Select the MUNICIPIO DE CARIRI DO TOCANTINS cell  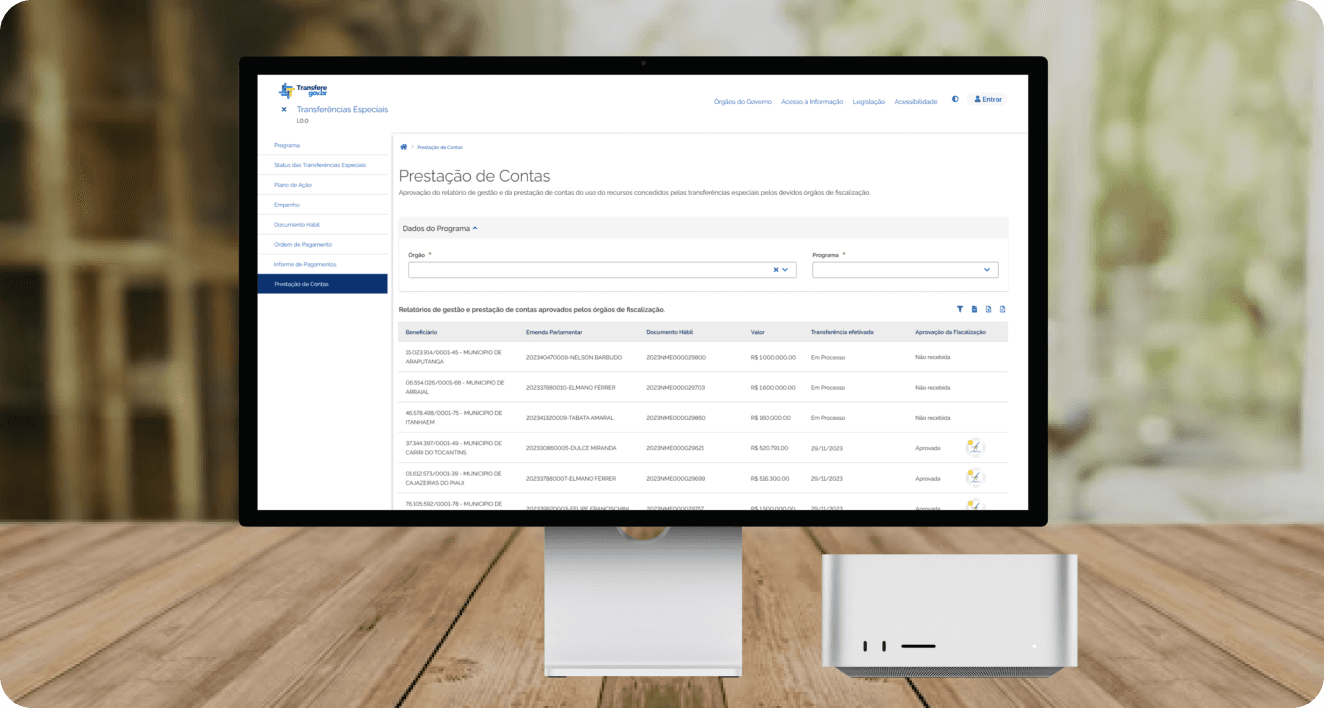click(x=454, y=448)
